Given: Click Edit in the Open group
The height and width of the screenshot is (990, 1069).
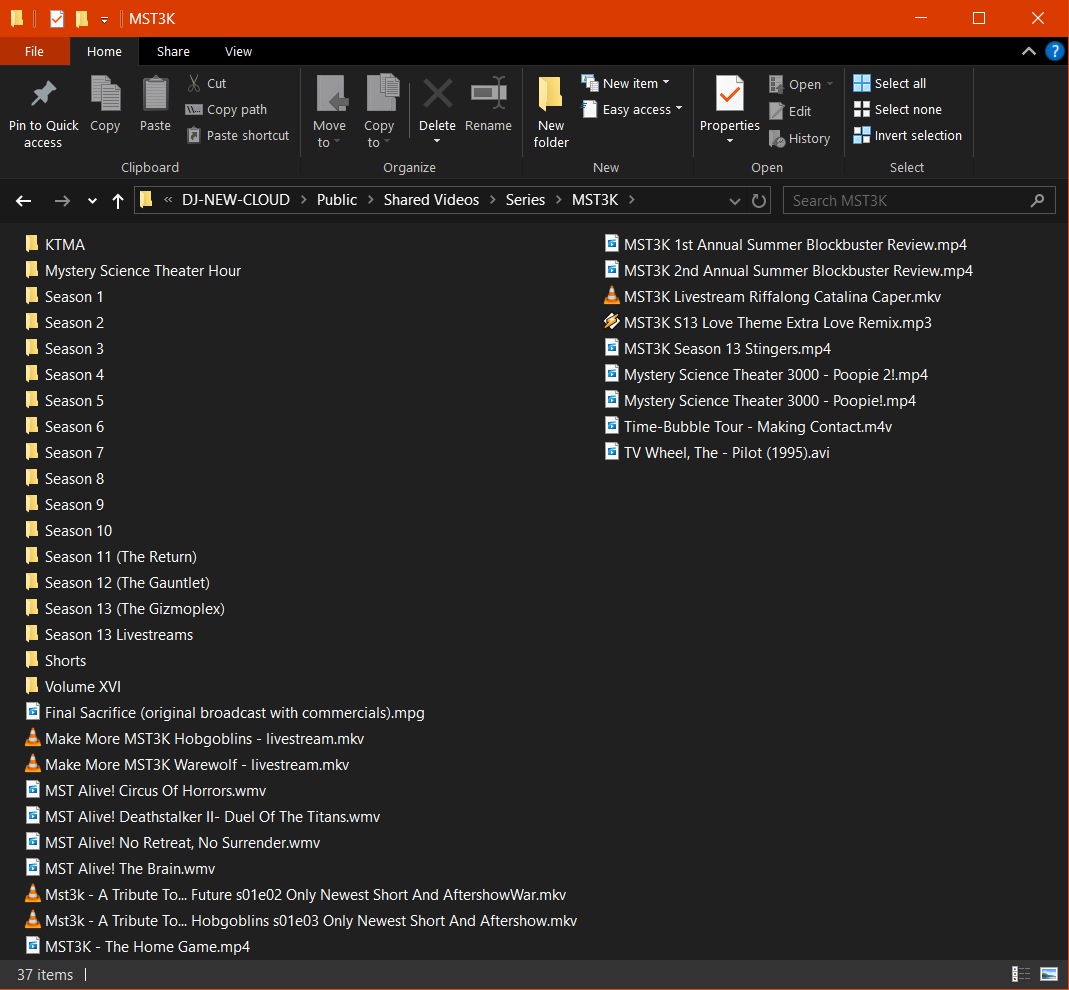Looking at the screenshot, I should 790,111.
